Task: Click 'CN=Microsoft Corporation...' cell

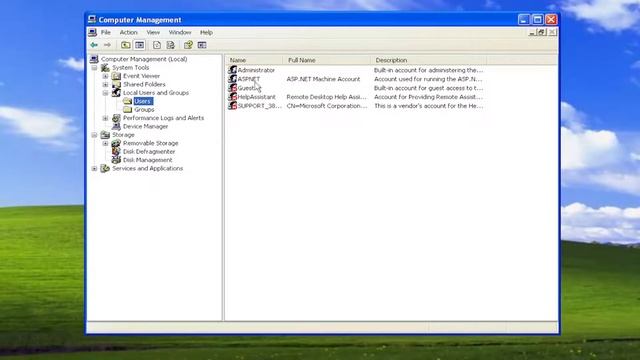Action: [327, 106]
